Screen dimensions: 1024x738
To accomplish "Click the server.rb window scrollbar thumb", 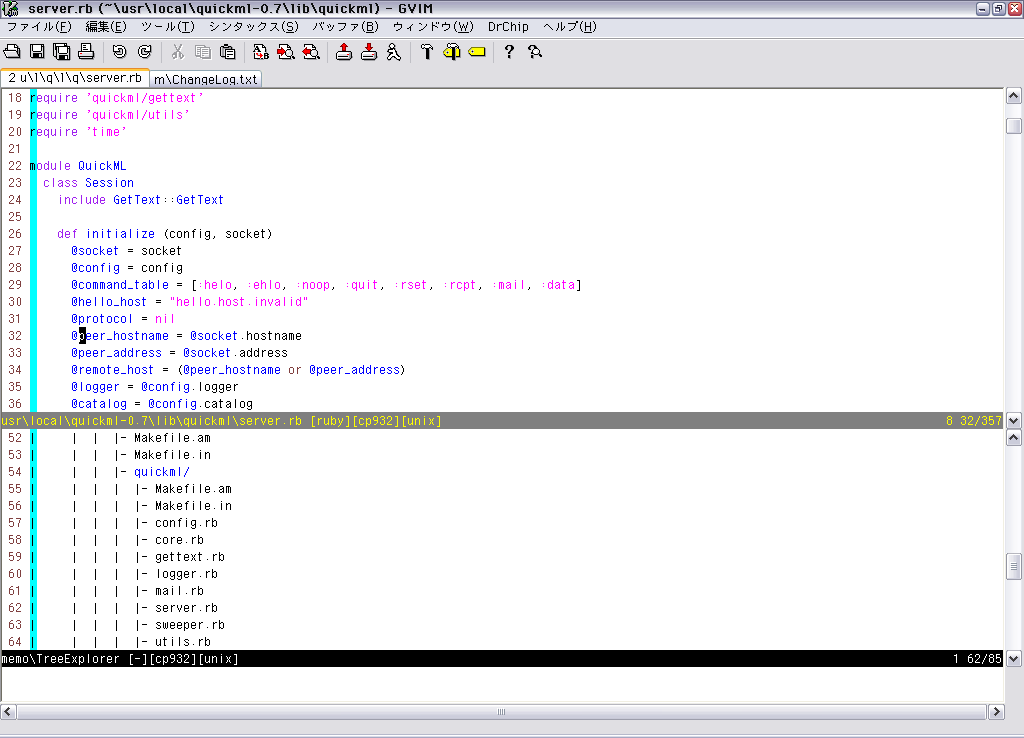I will [x=1014, y=125].
